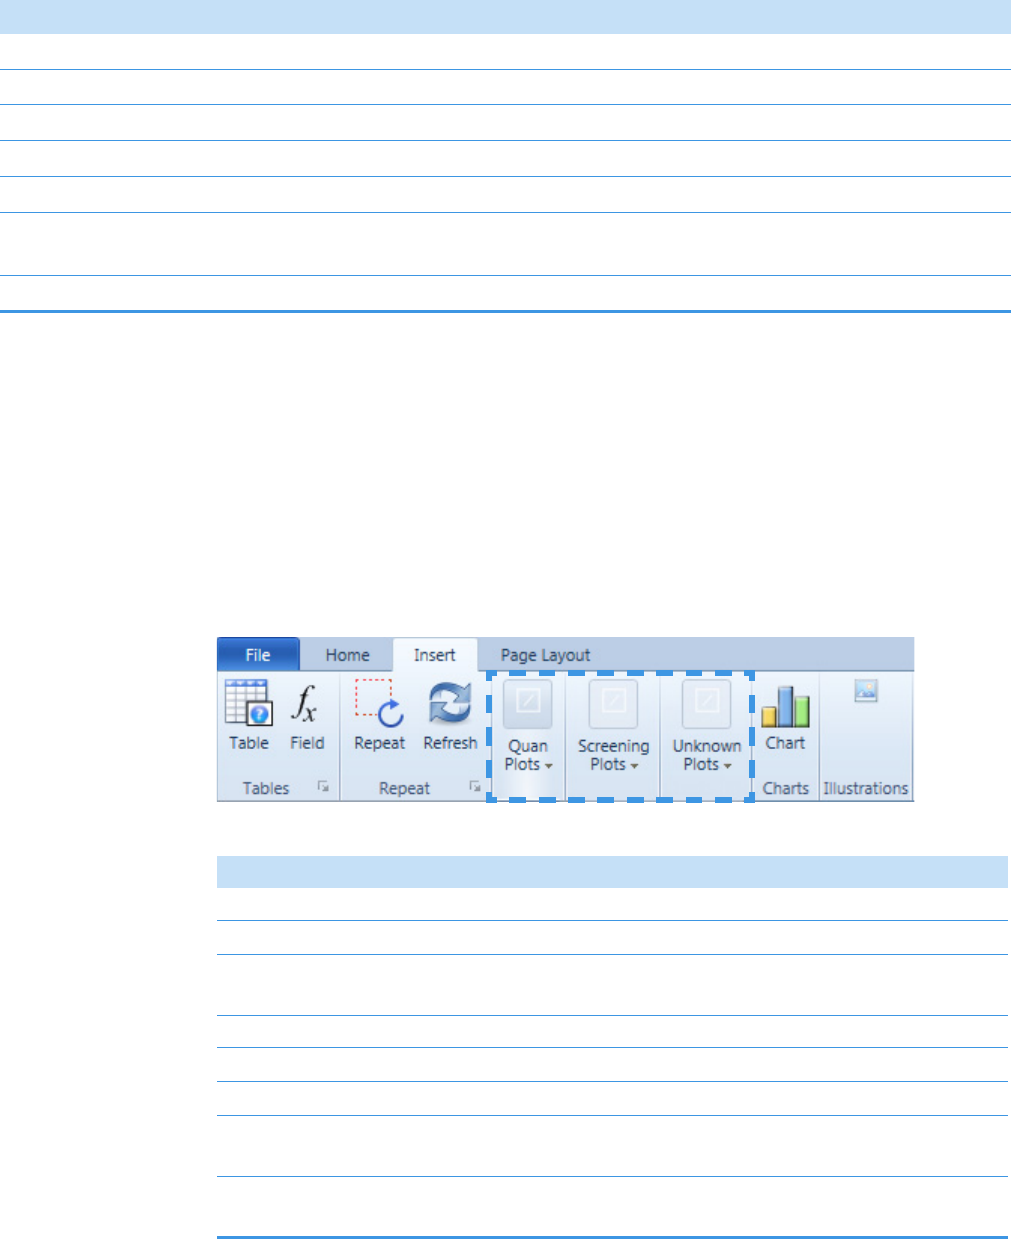Image resolution: width=1011 pixels, height=1239 pixels.
Task: Click the Illustrations picture icon
Action: coord(866,691)
